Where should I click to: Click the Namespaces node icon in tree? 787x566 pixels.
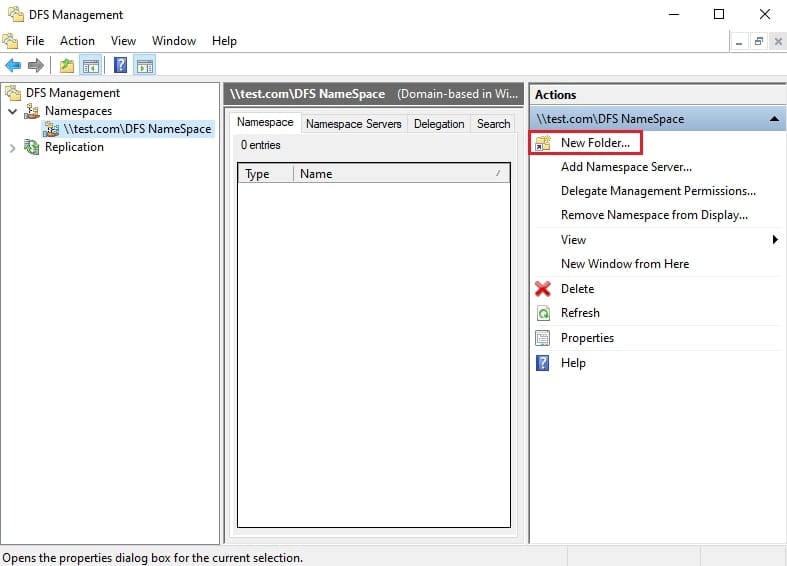coord(32,111)
